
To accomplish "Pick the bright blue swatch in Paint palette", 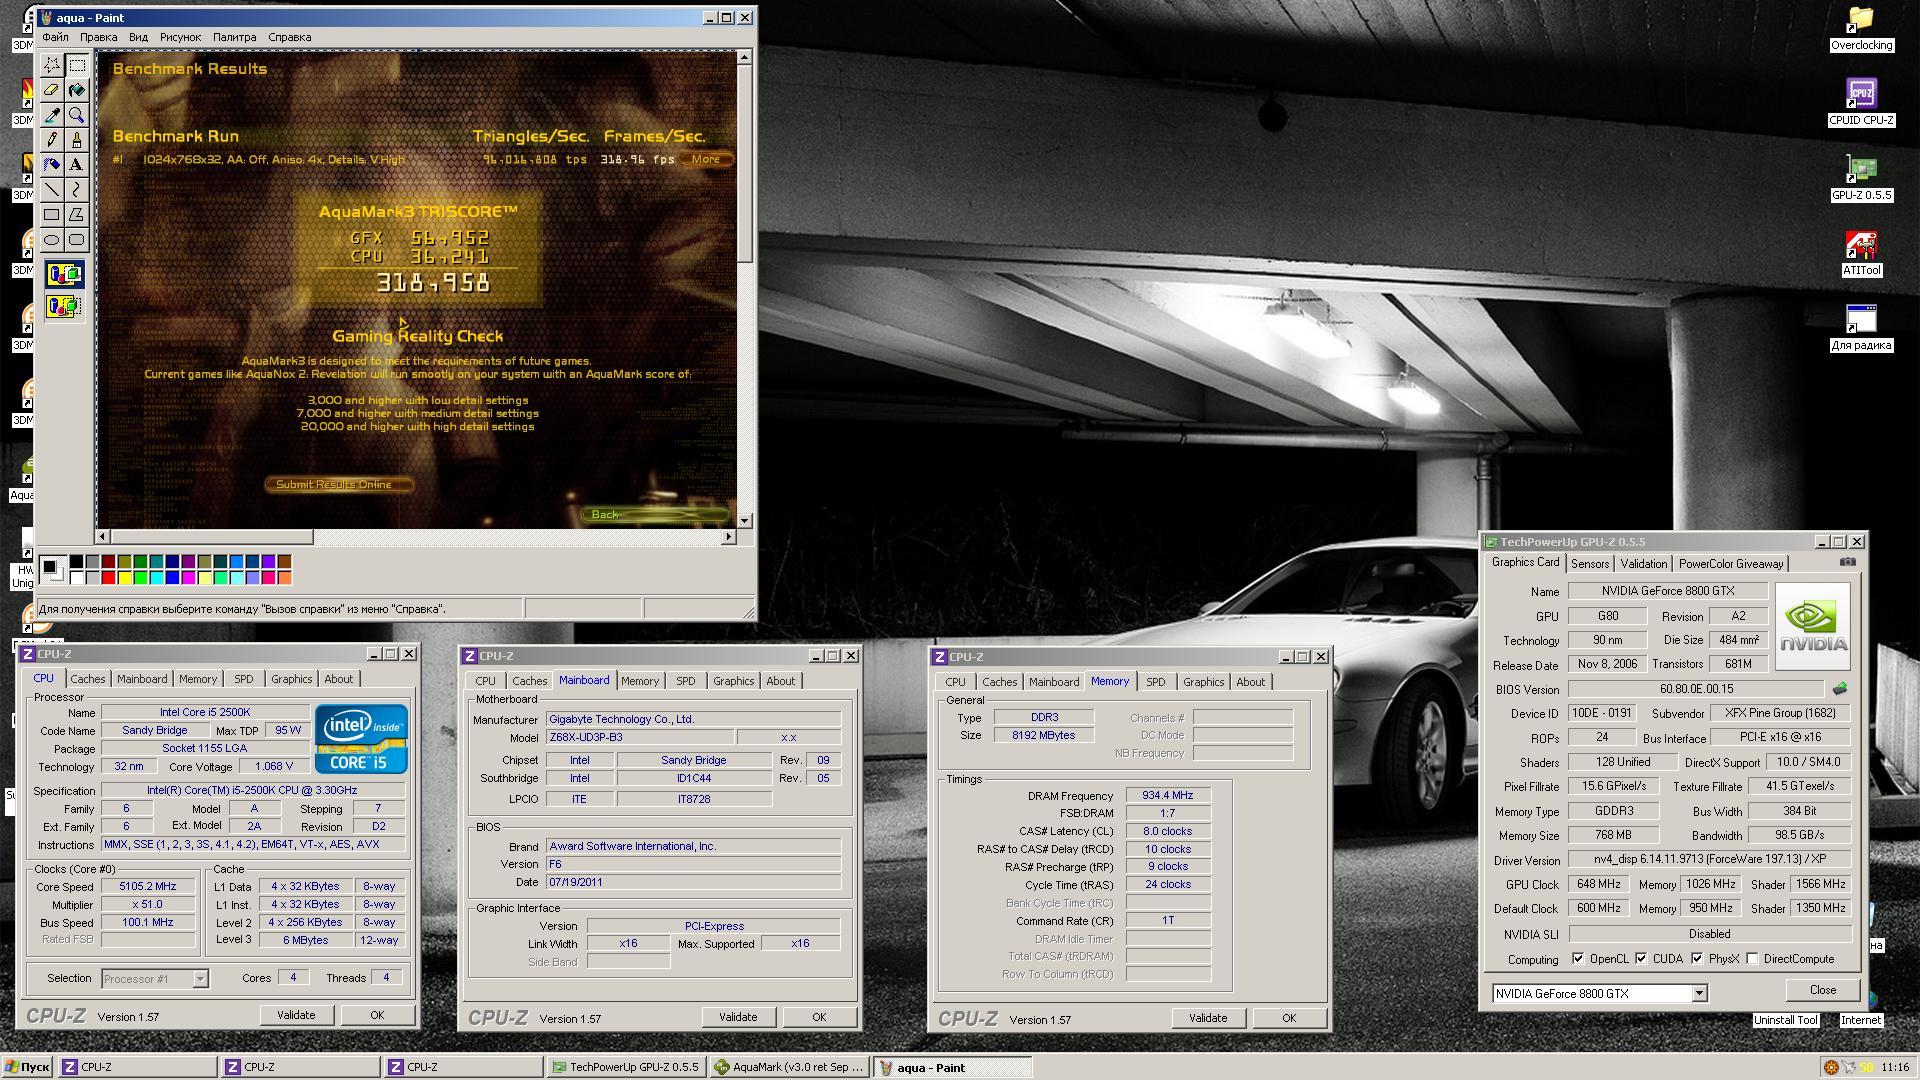I will pos(172,577).
